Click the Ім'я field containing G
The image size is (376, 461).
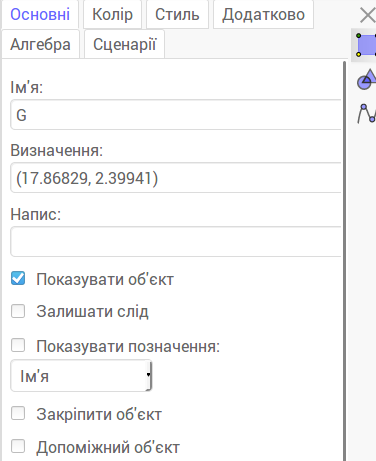click(176, 114)
